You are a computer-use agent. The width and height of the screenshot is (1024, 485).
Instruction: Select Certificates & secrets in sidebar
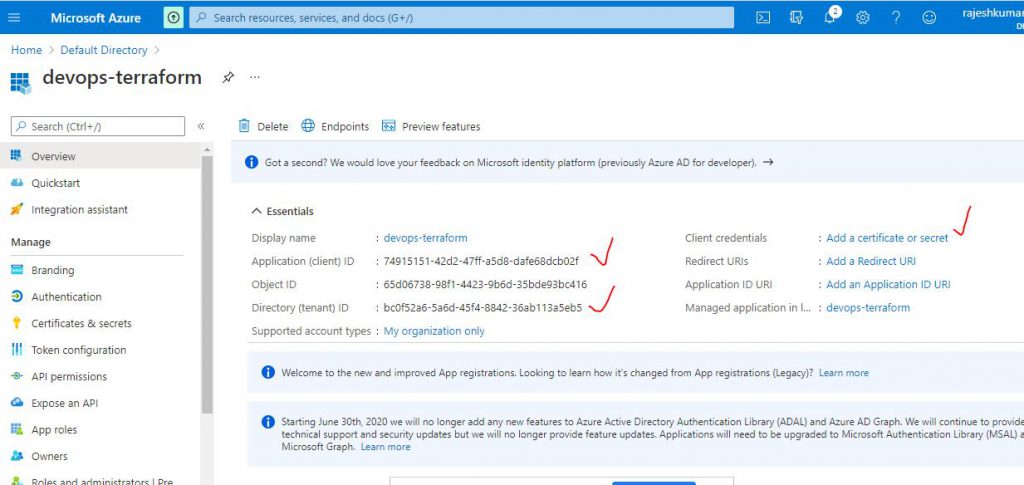click(x=81, y=323)
